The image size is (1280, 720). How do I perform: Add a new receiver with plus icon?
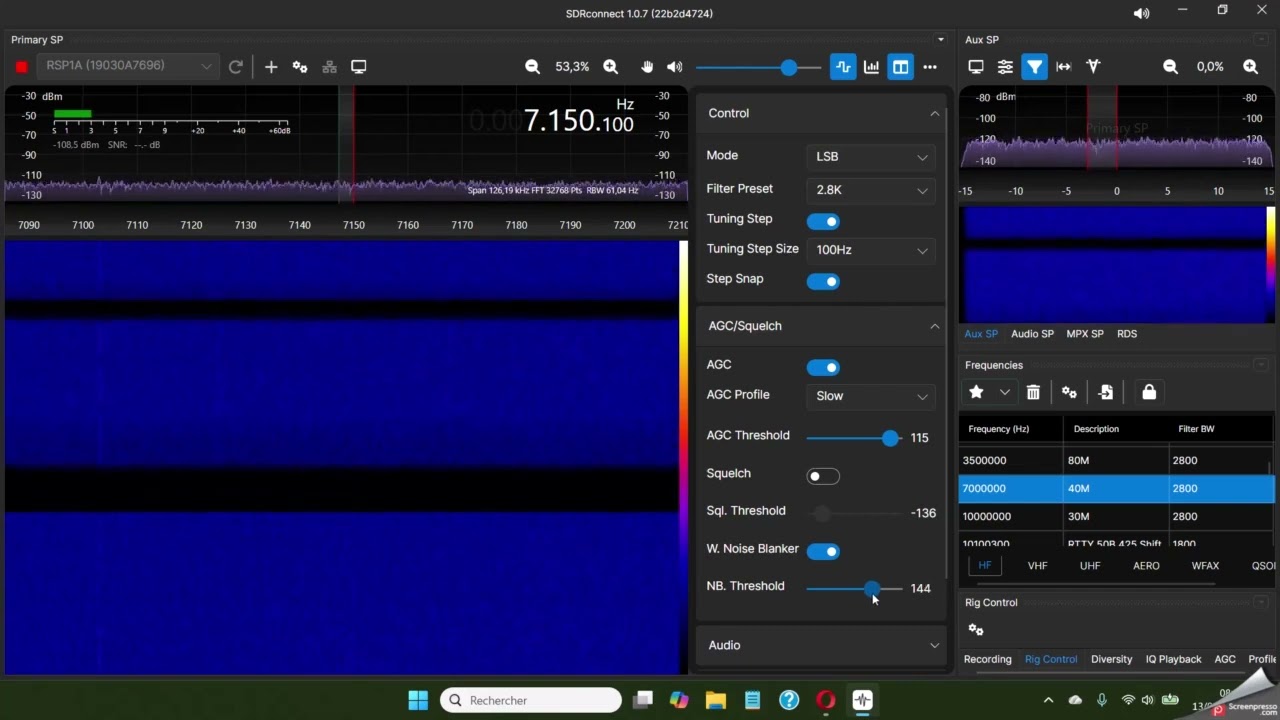(271, 67)
